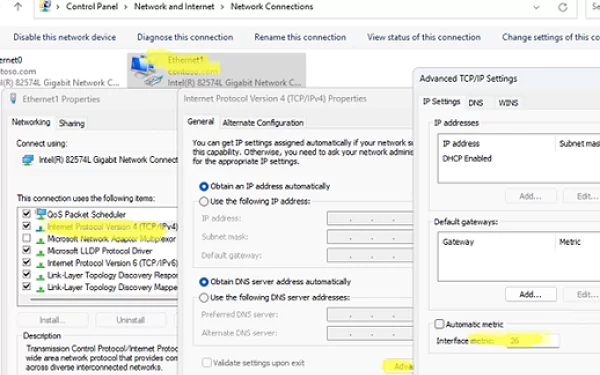Screen dimensions: 600x375
Task: Switch to the Alternate Configuration tab
Action: click(263, 123)
